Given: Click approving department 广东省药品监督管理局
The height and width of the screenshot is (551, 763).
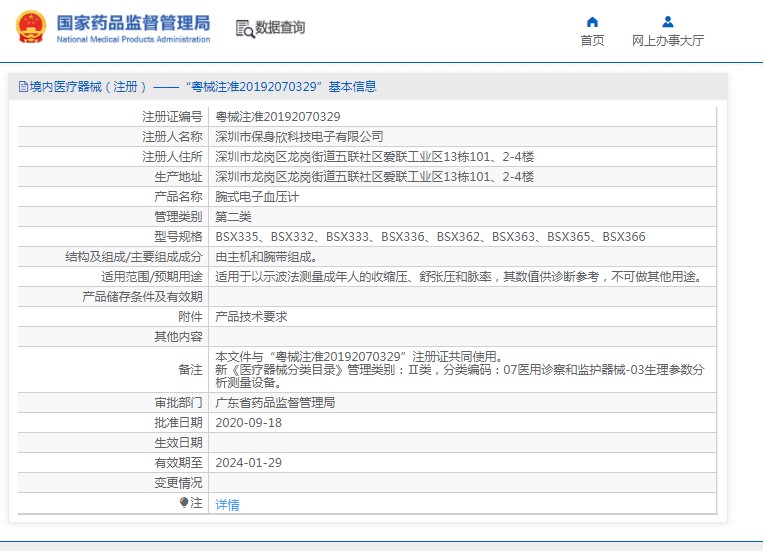Looking at the screenshot, I should 275,403.
